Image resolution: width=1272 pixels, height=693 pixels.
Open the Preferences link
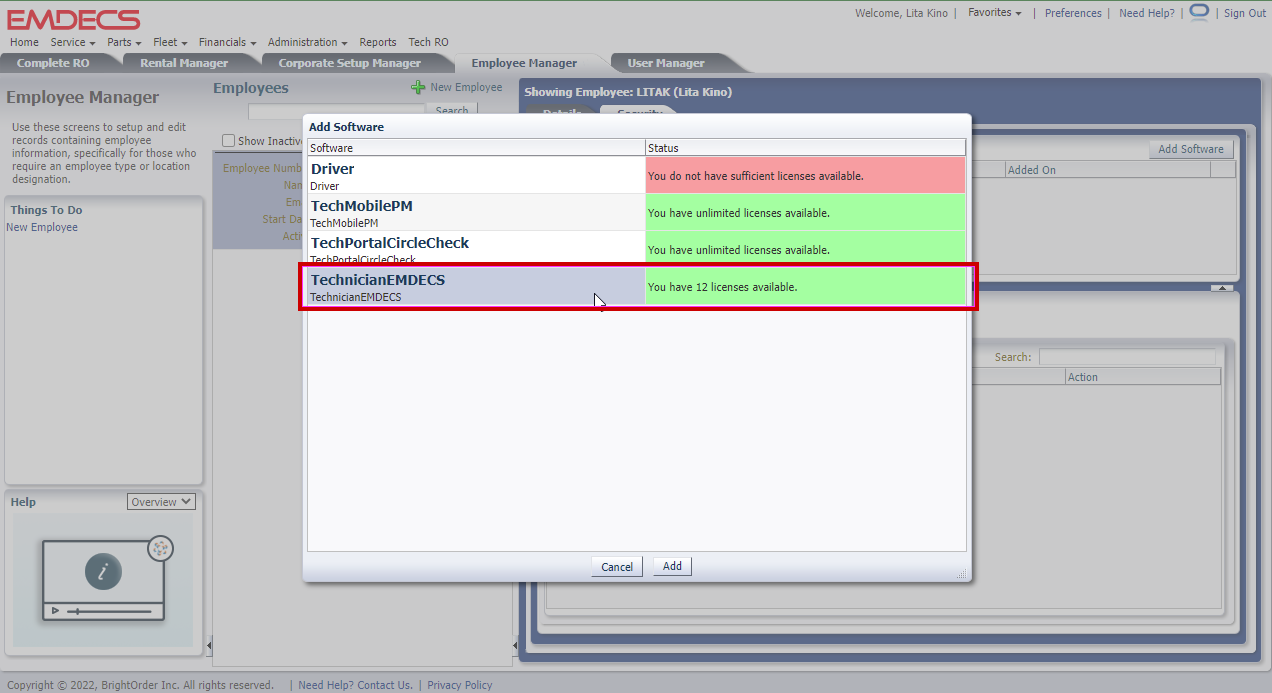click(1073, 13)
